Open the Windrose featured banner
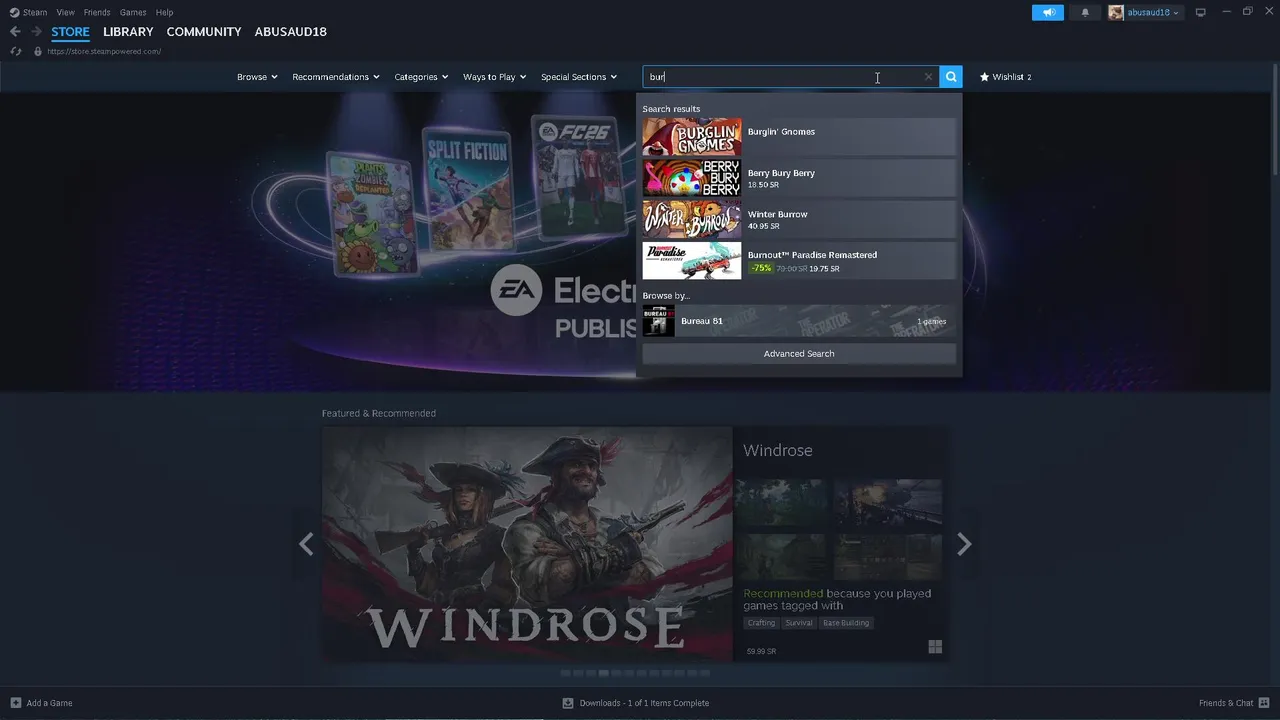1280x720 pixels. [x=527, y=543]
